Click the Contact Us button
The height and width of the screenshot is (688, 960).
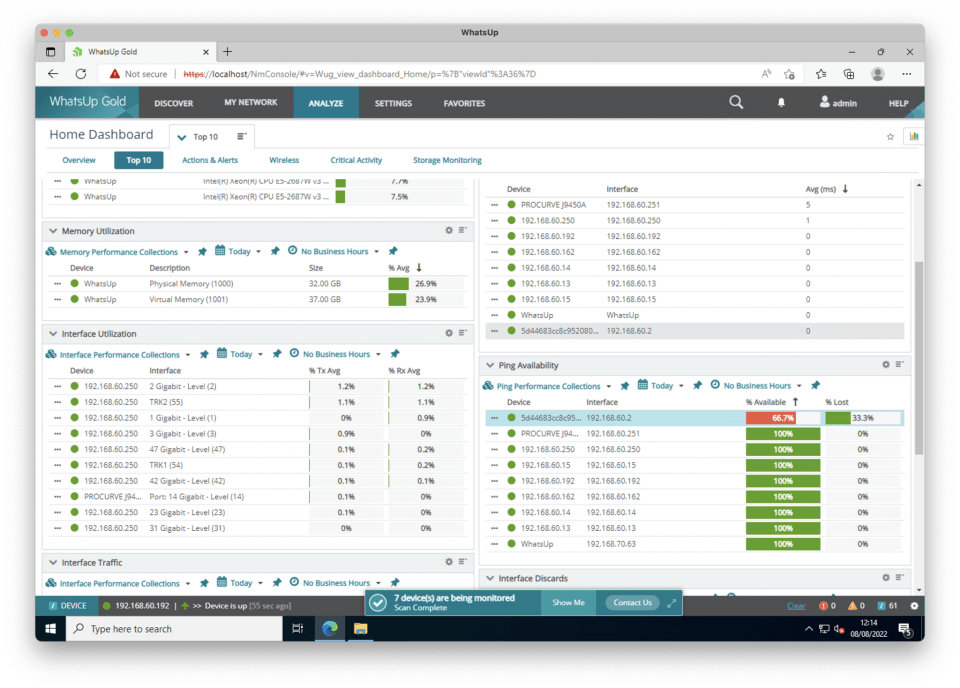pos(632,603)
